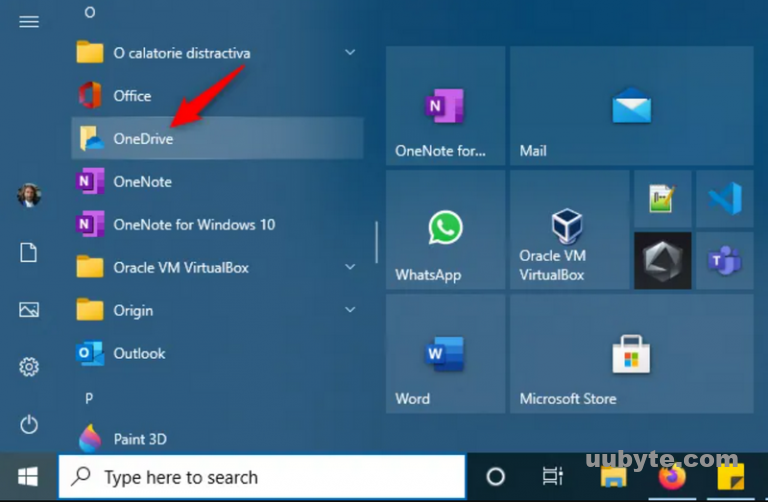Launch the Visual Studio Code small tile

pyautogui.click(x=724, y=199)
